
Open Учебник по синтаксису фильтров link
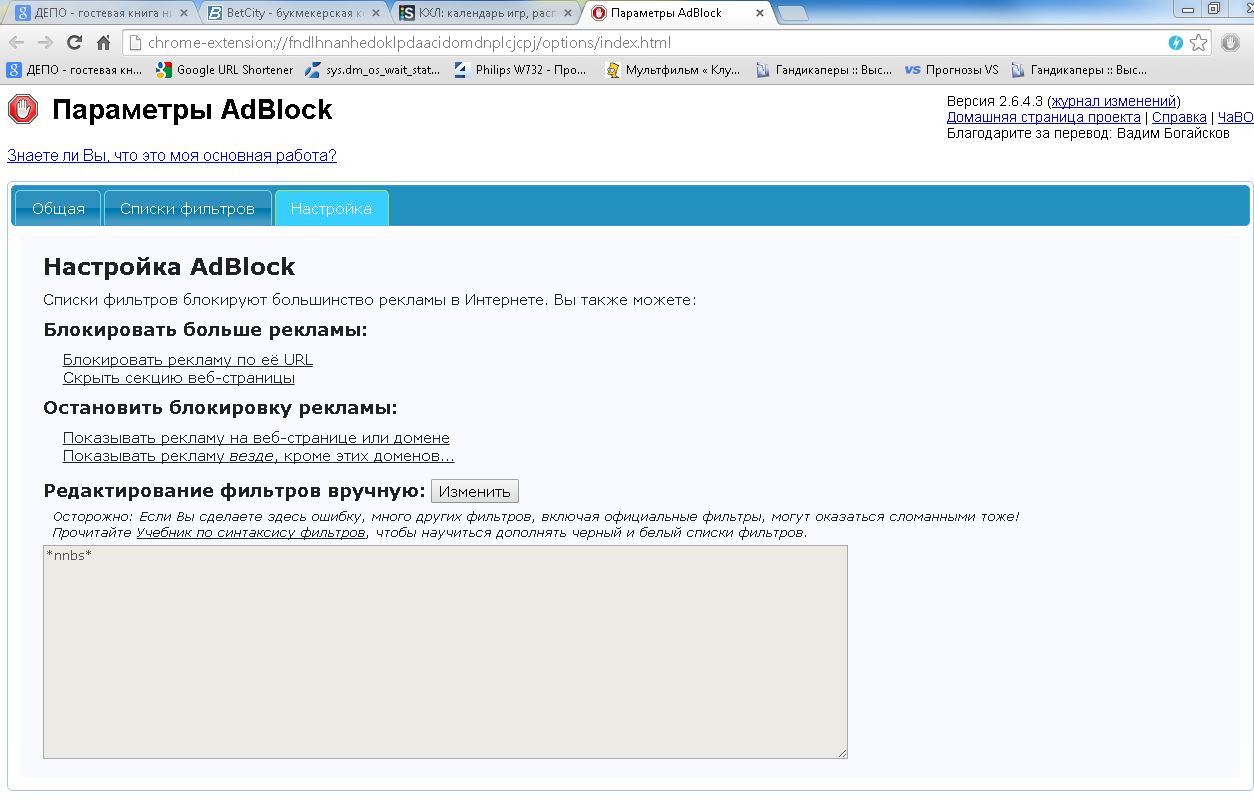click(251, 532)
